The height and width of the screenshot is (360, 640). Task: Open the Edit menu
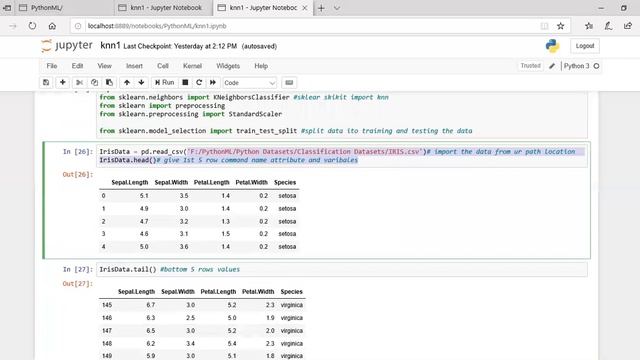(x=77, y=66)
